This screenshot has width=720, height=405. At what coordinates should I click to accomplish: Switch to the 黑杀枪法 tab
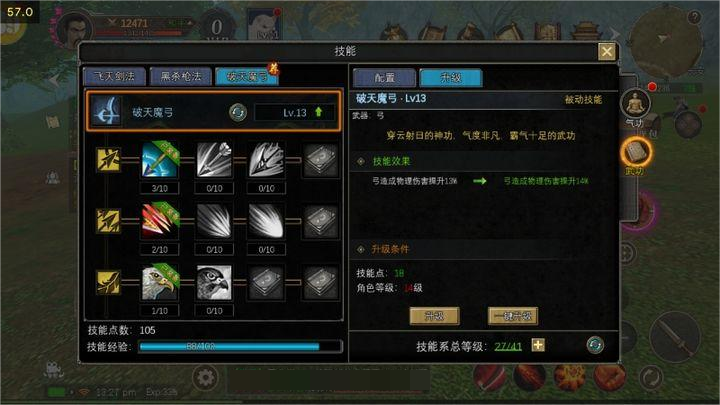180,76
